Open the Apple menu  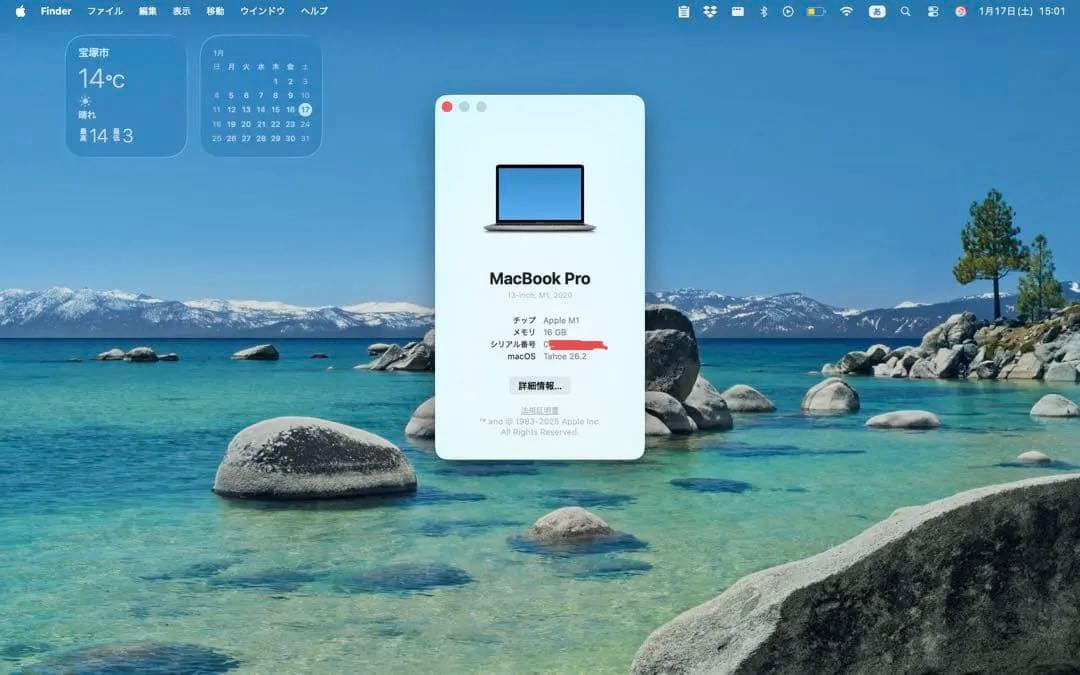(x=19, y=11)
